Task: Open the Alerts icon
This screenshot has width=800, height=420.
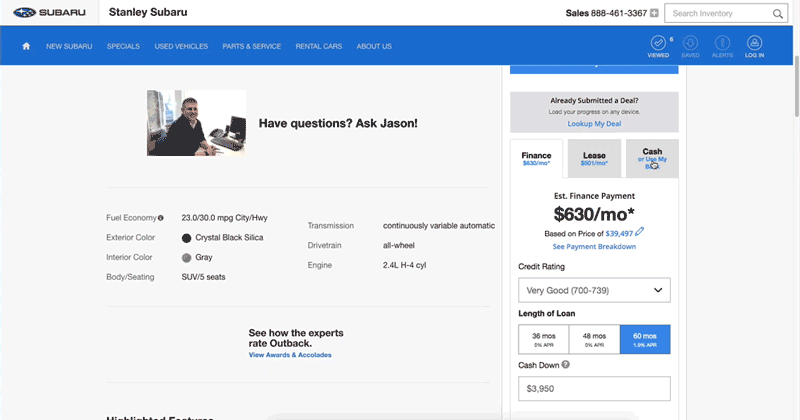Action: coord(722,46)
